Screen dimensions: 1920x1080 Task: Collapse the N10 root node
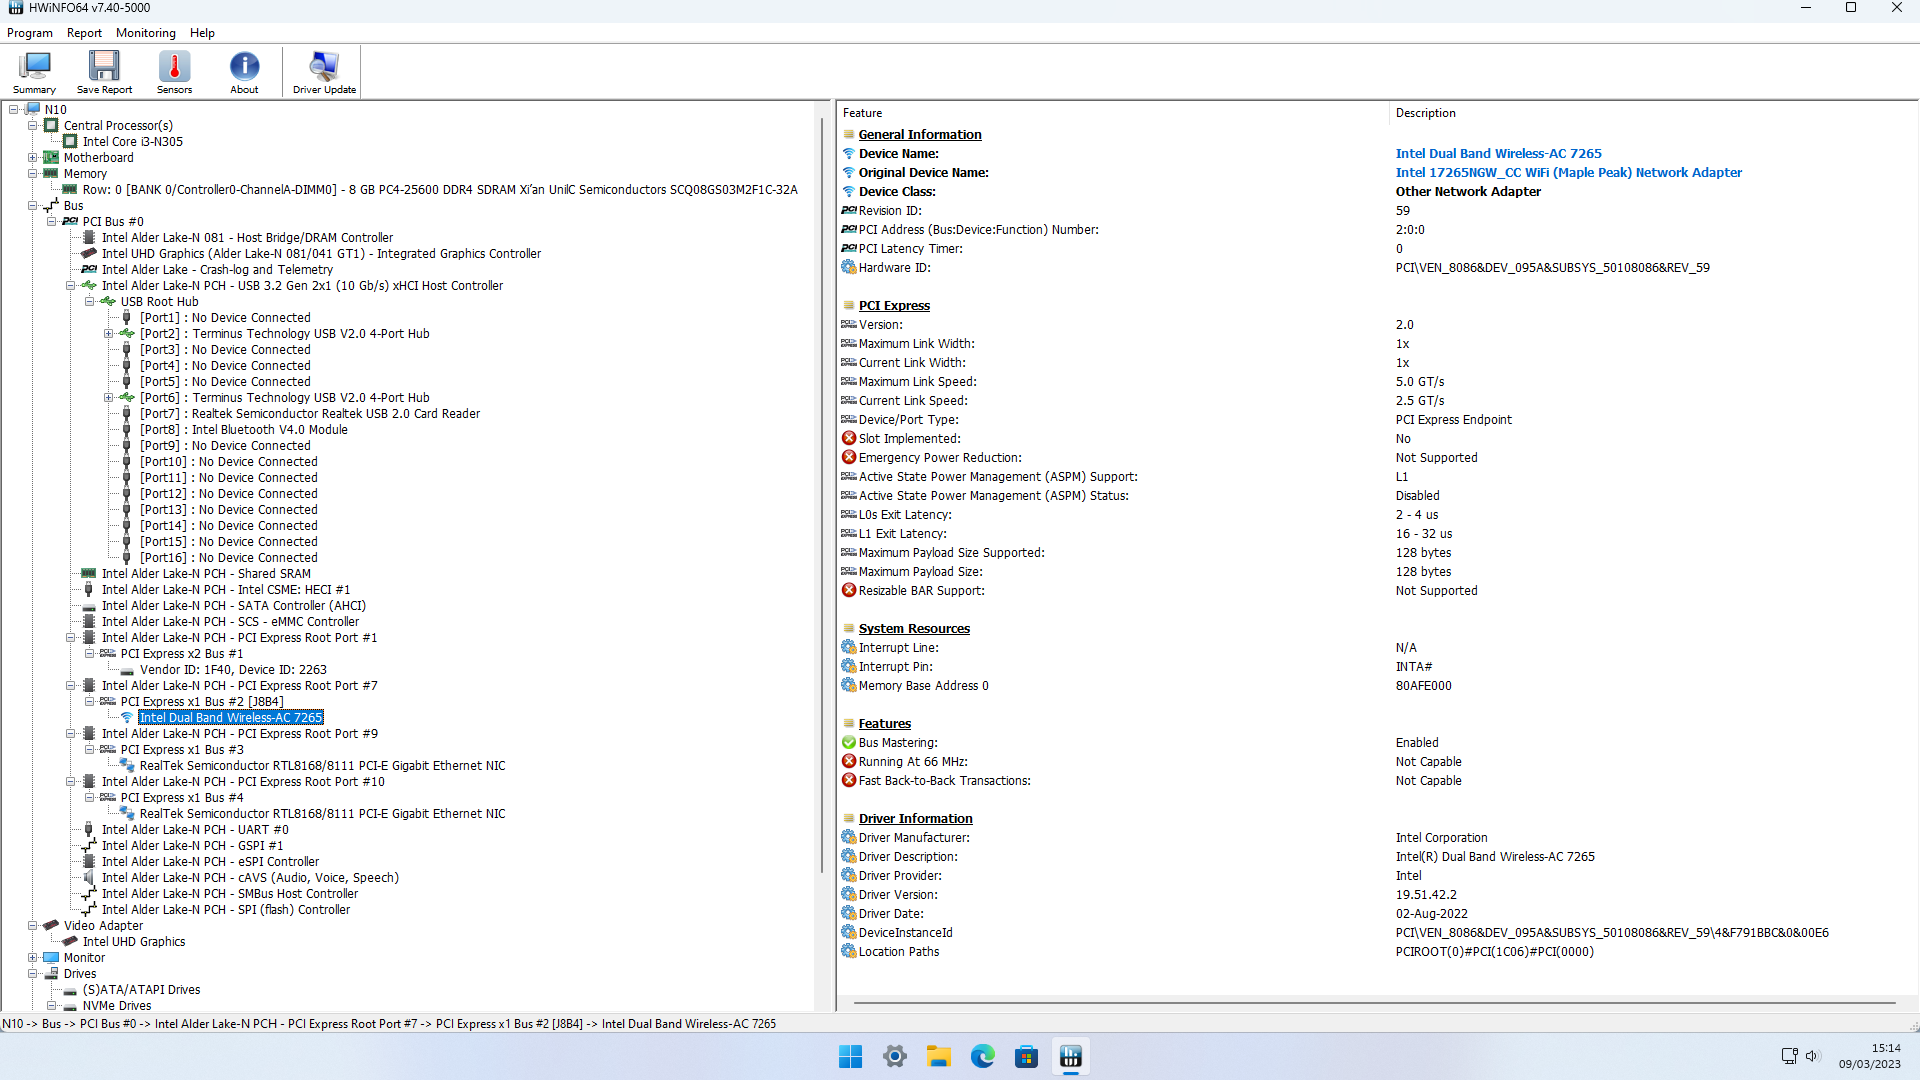pyautogui.click(x=14, y=110)
